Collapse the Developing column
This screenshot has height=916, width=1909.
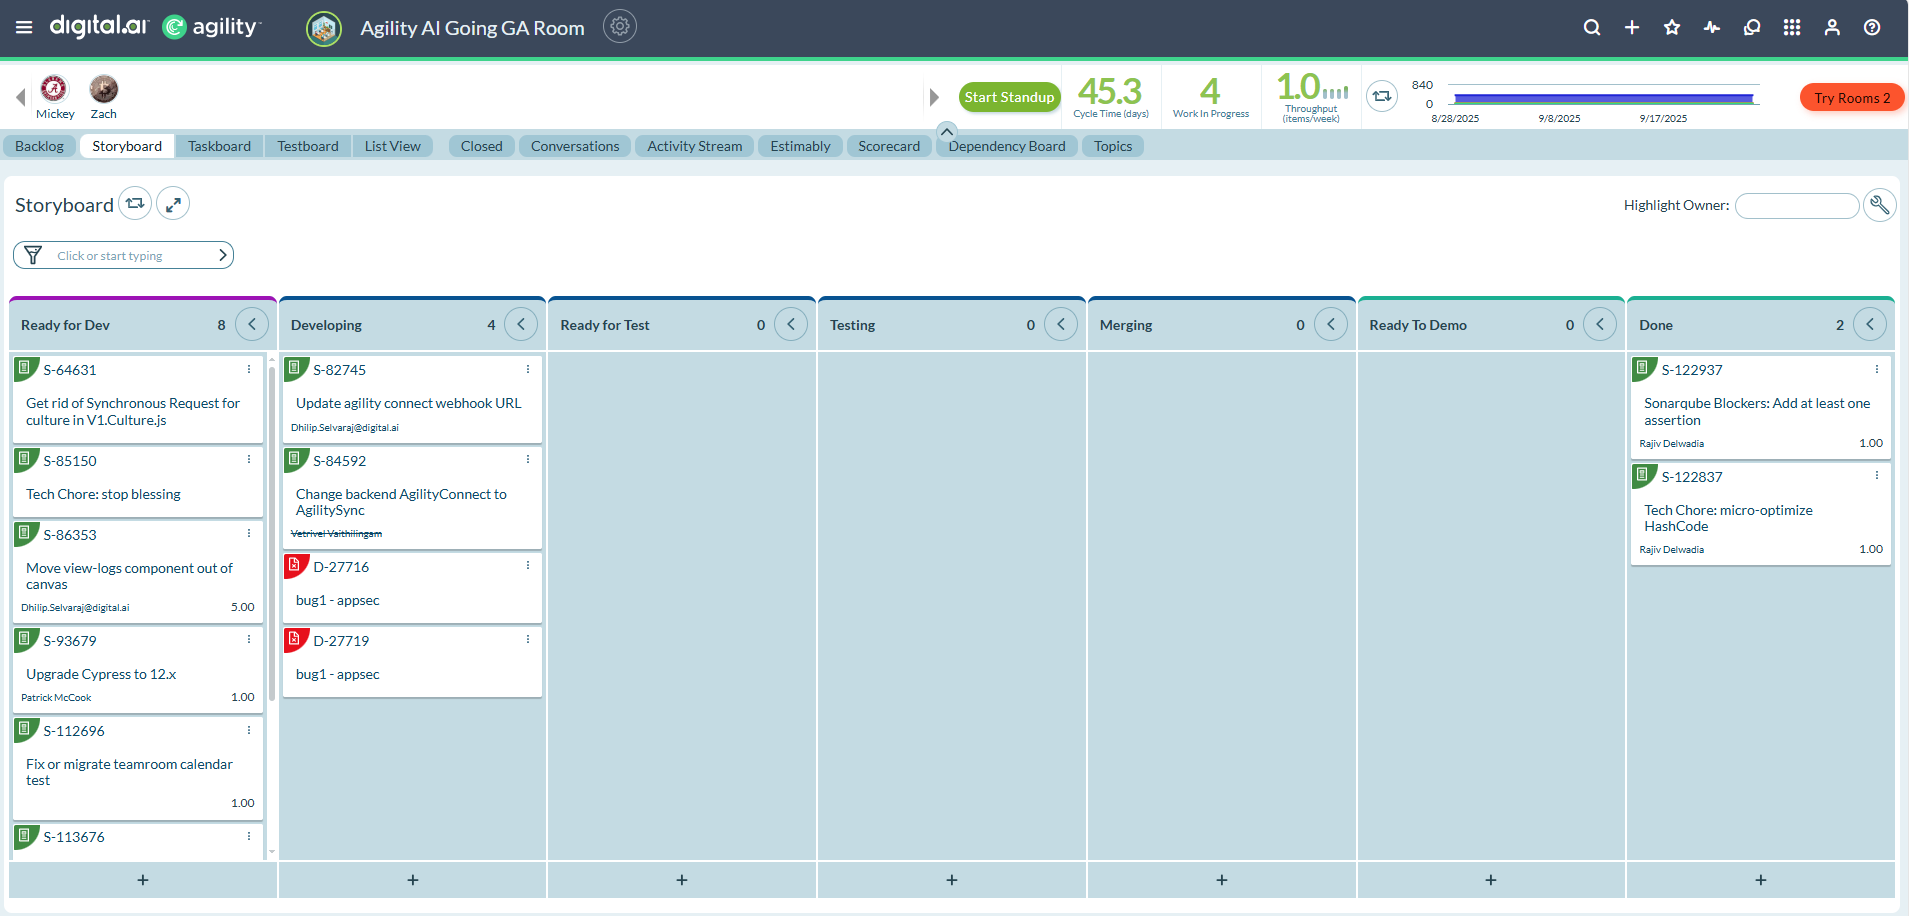[521, 324]
